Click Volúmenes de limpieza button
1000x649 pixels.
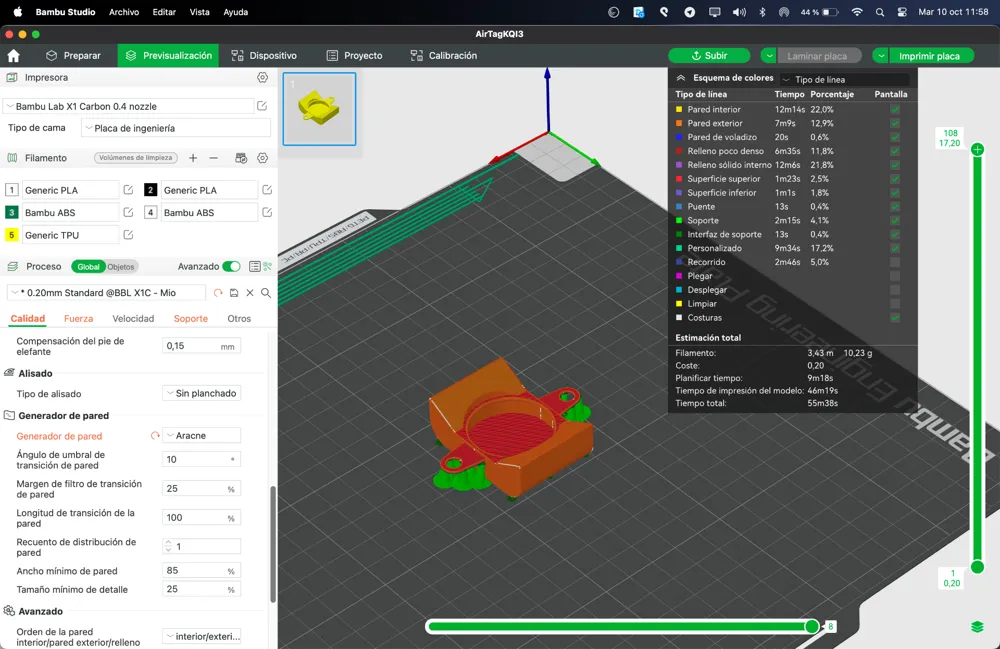135,157
